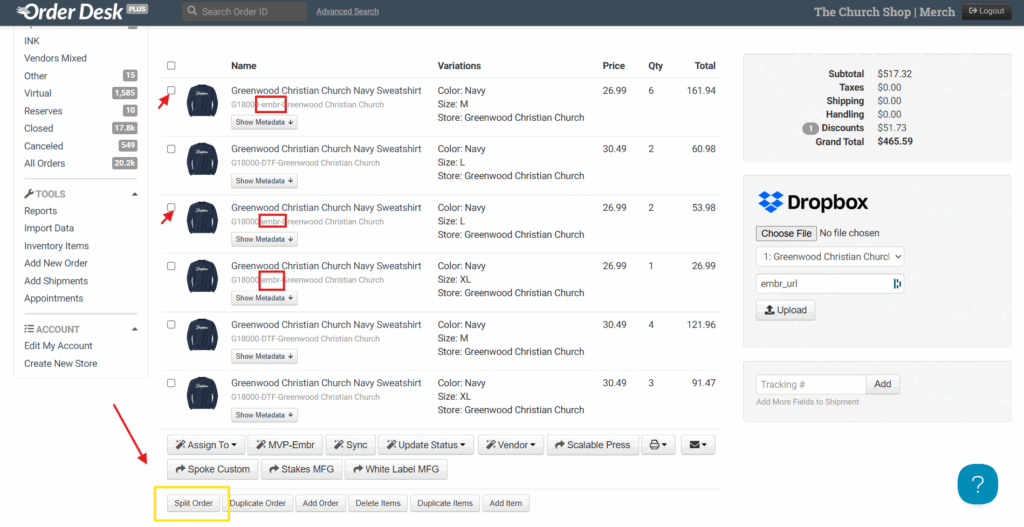Open the Greenwood Christian Church item selector

click(830, 256)
